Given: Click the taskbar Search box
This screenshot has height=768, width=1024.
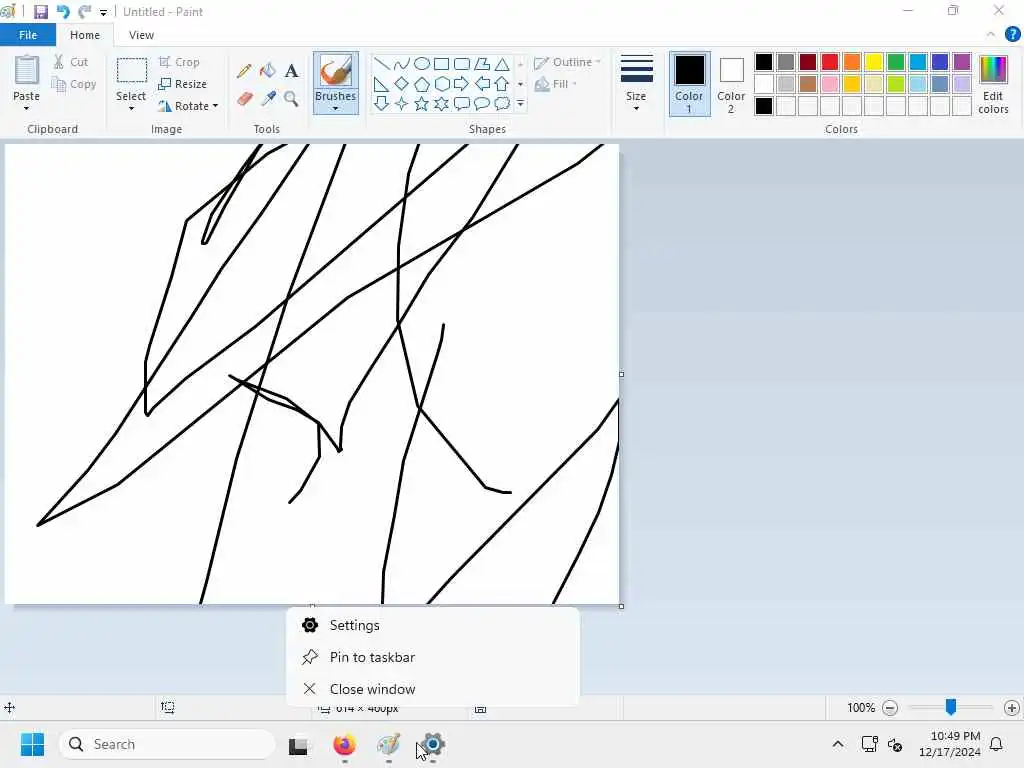Looking at the screenshot, I should coord(167,744).
